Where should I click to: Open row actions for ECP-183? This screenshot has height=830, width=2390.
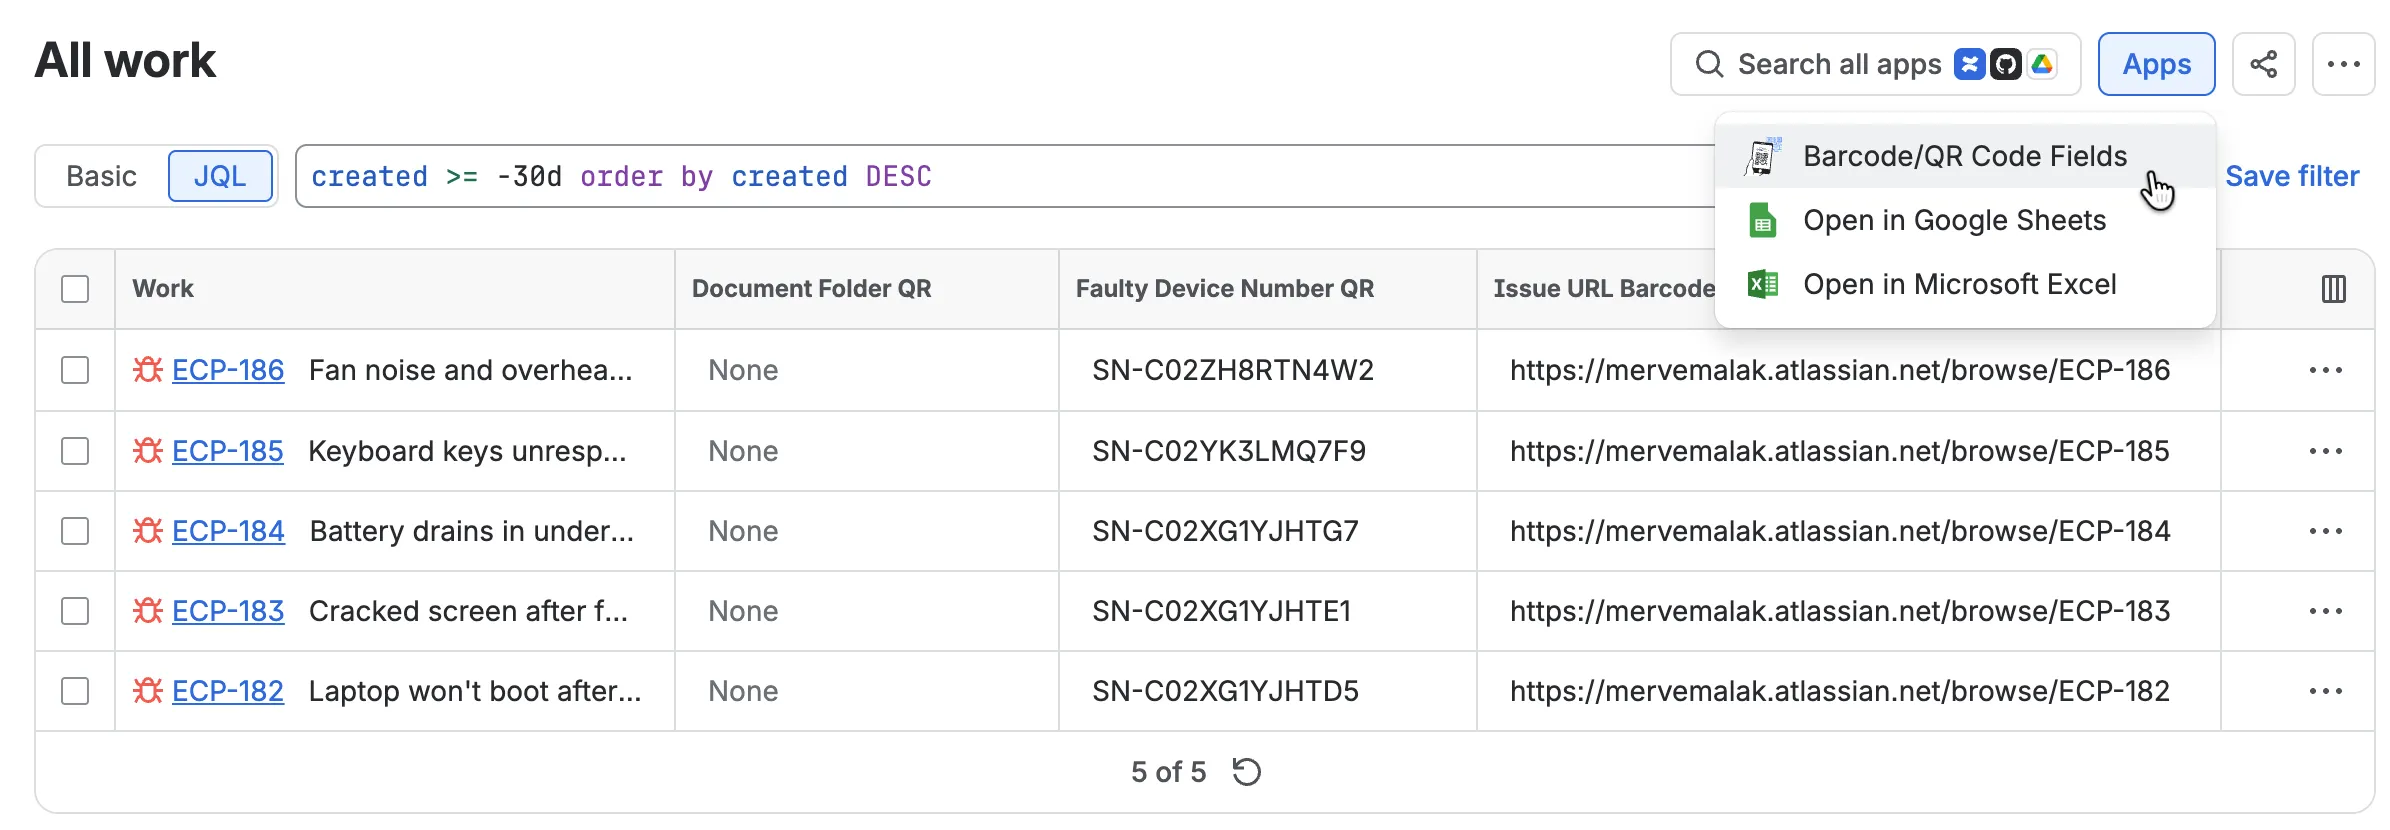(x=2325, y=611)
